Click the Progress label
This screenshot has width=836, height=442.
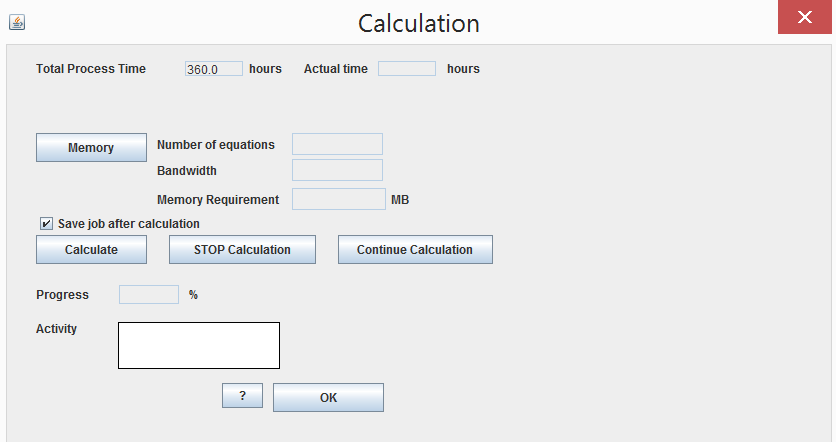[62, 295]
